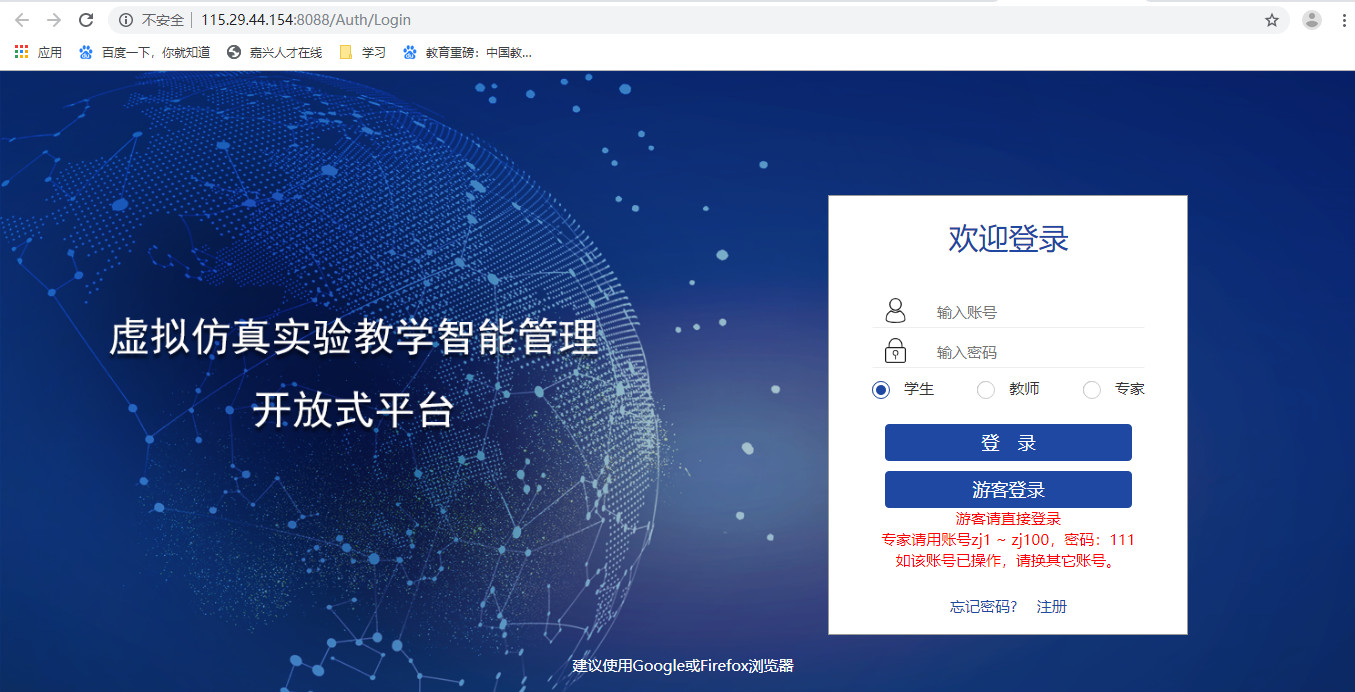Open the 百度一下 bookmark
Screen dimensions: 1355x692
(x=145, y=52)
